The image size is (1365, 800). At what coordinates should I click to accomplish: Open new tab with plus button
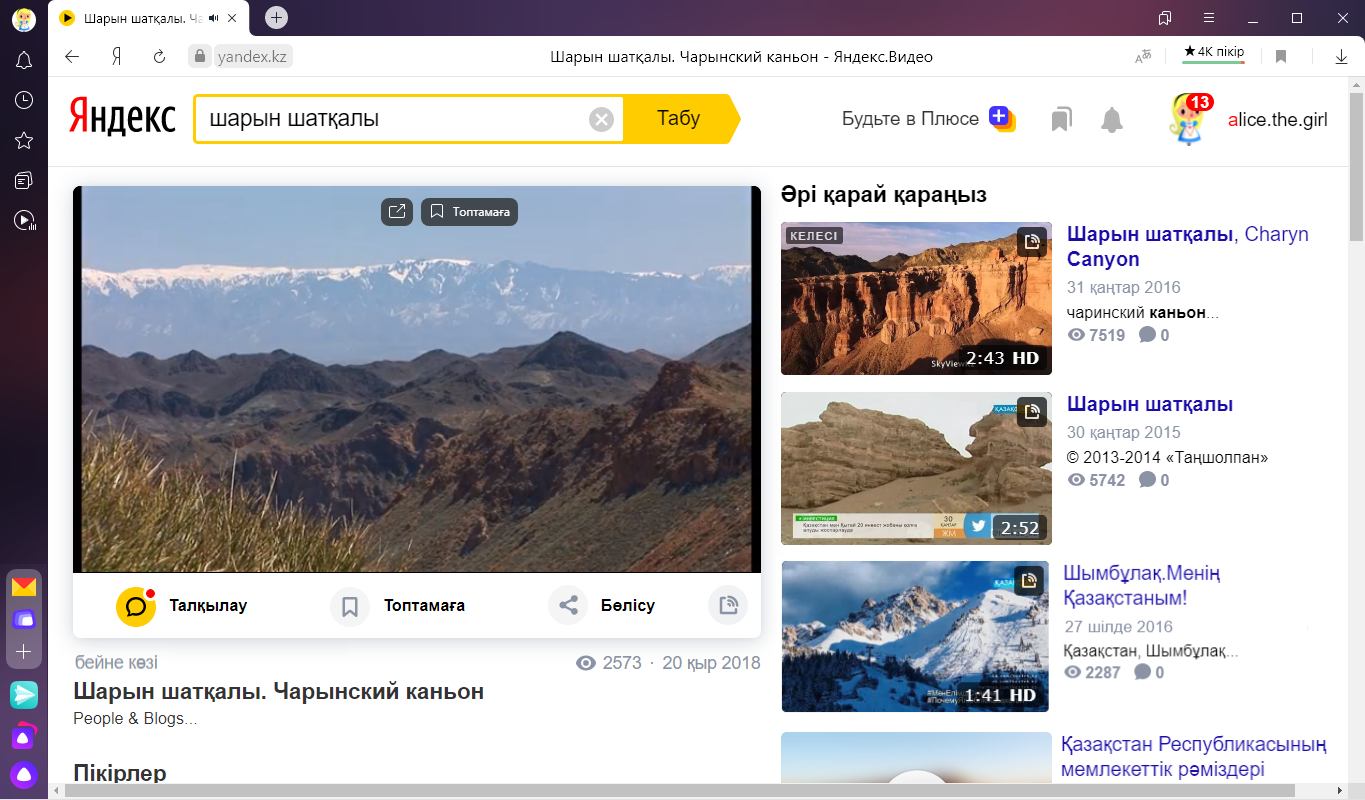pos(277,18)
